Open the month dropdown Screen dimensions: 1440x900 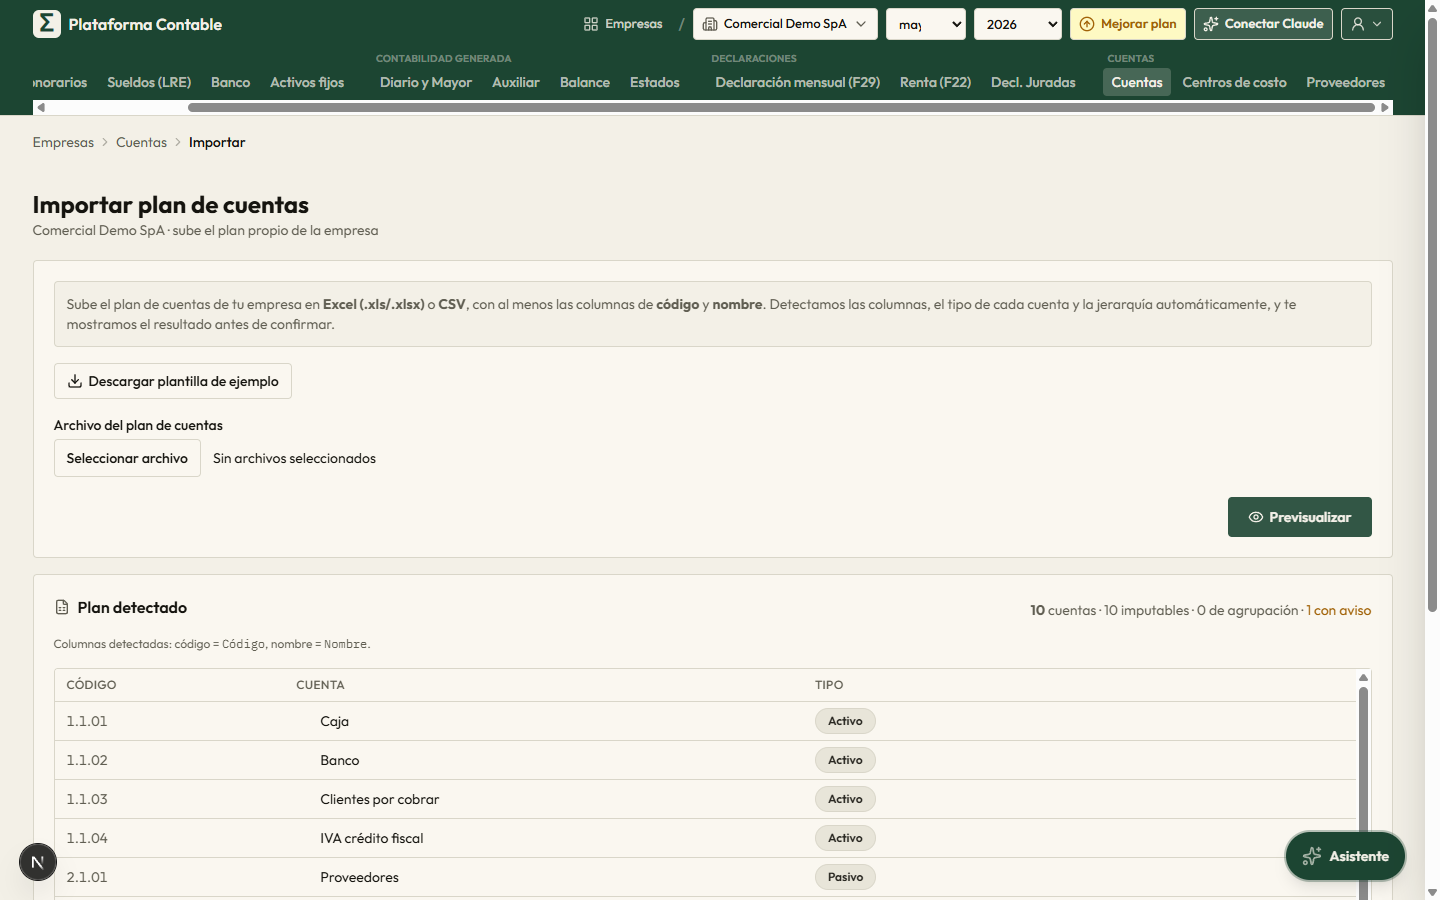(926, 24)
